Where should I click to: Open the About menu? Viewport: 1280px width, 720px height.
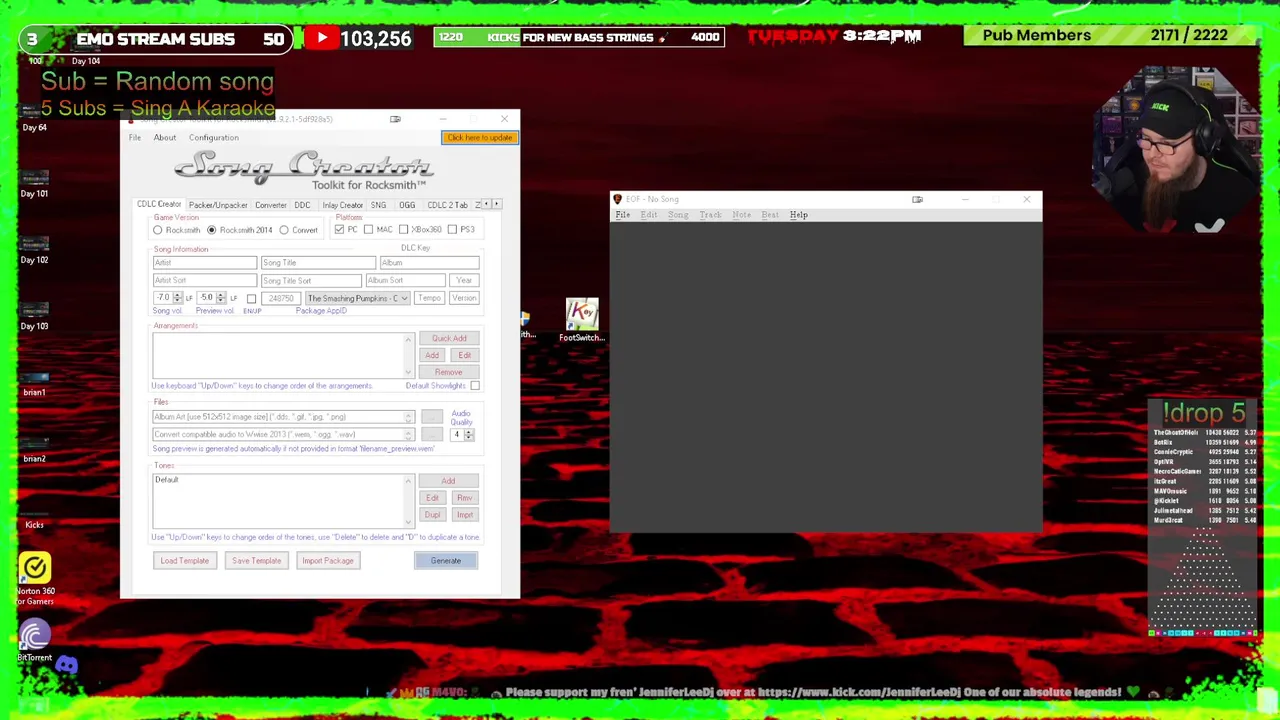164,138
